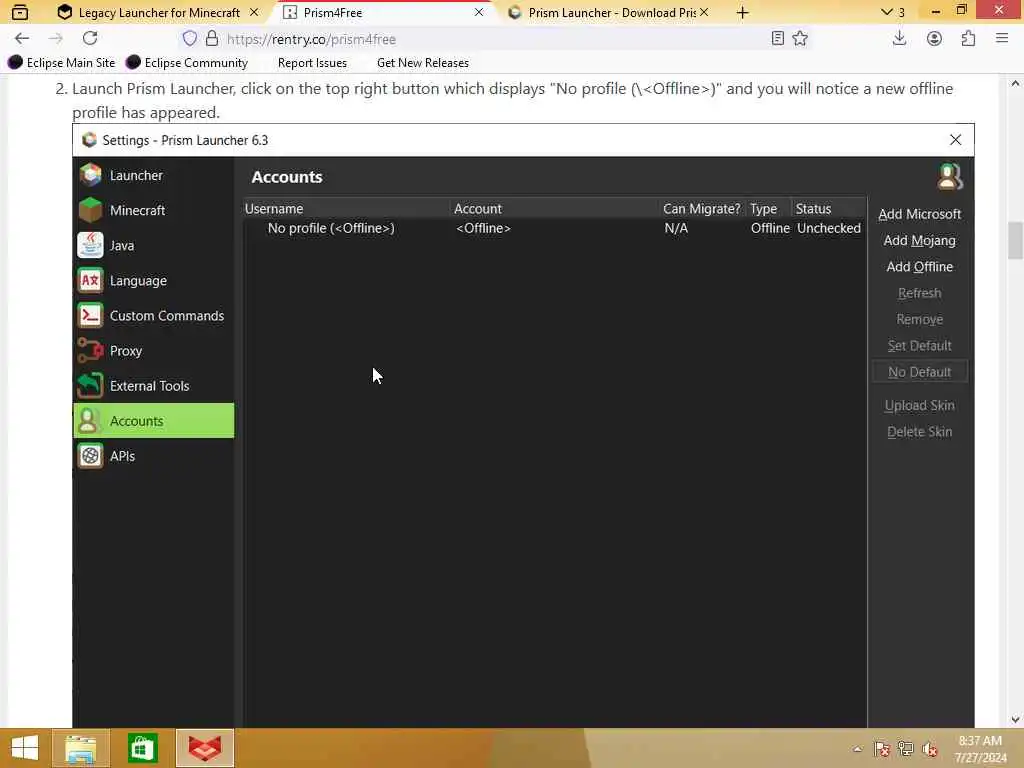Switch to Prism4Free tab
The width and height of the screenshot is (1024, 768).
(x=384, y=12)
